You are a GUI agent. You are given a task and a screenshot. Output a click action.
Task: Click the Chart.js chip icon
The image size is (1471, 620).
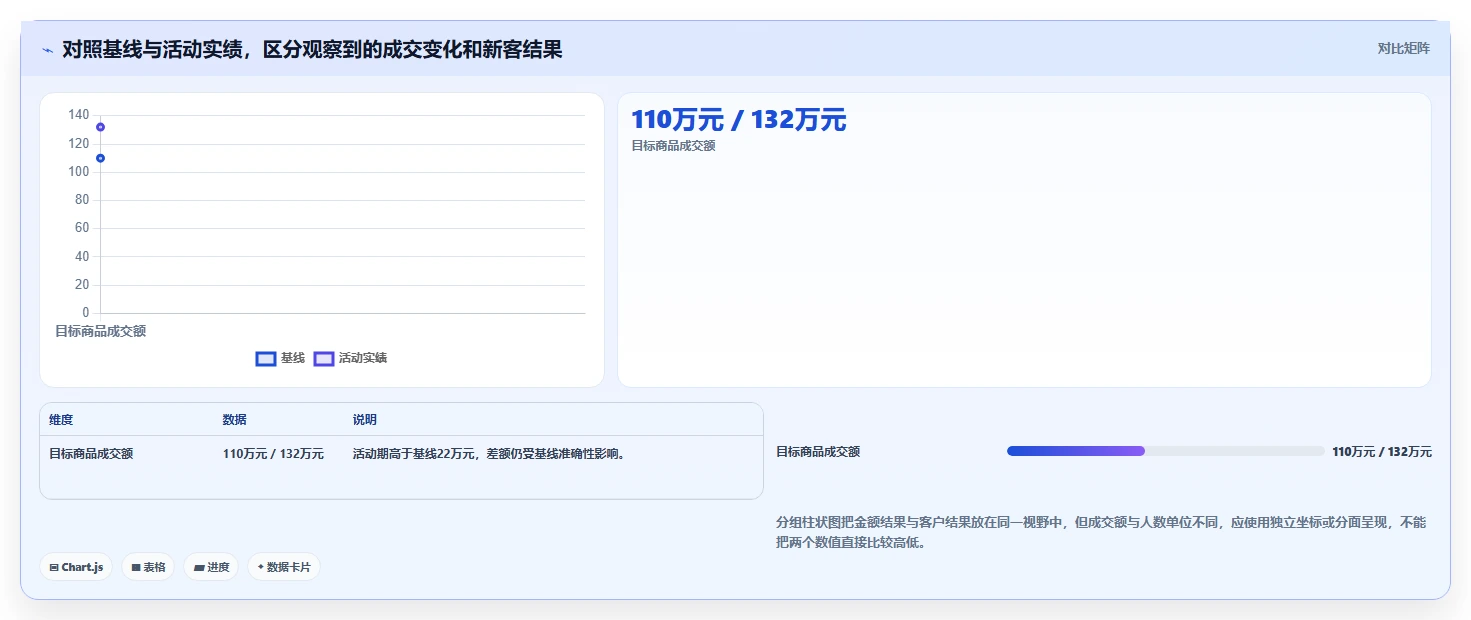(x=54, y=568)
